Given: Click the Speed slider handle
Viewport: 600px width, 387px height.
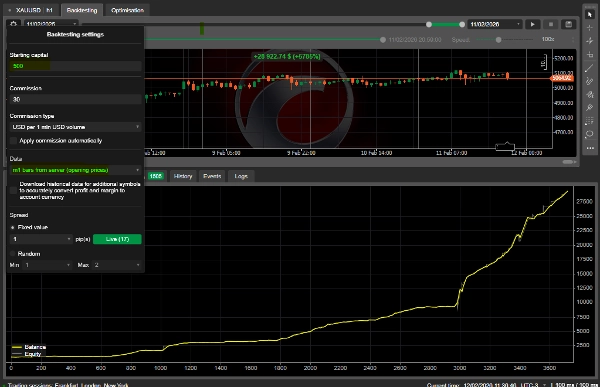Looking at the screenshot, I should (498, 39).
